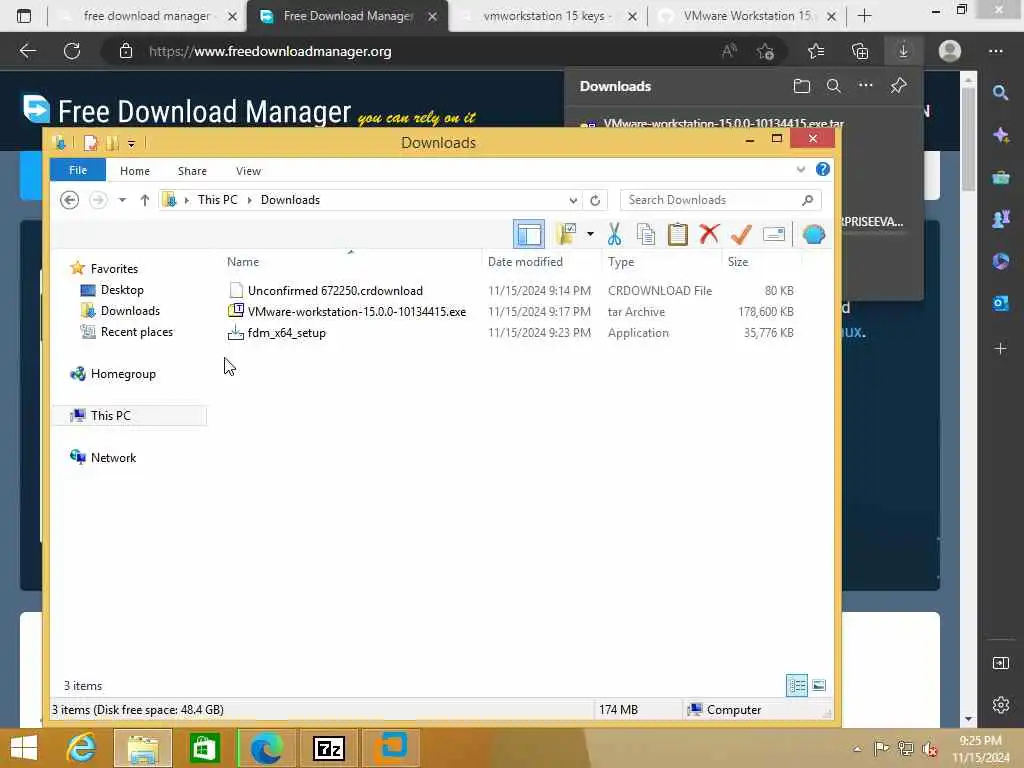1024x768 pixels.
Task: Select Homegroup in navigation pane
Action: [x=123, y=374]
